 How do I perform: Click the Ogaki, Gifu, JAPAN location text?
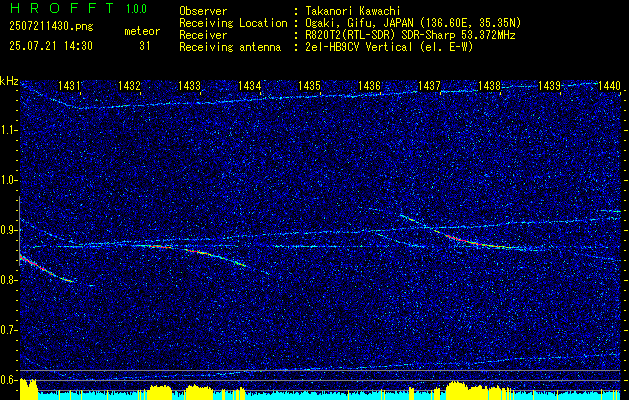click(x=412, y=23)
